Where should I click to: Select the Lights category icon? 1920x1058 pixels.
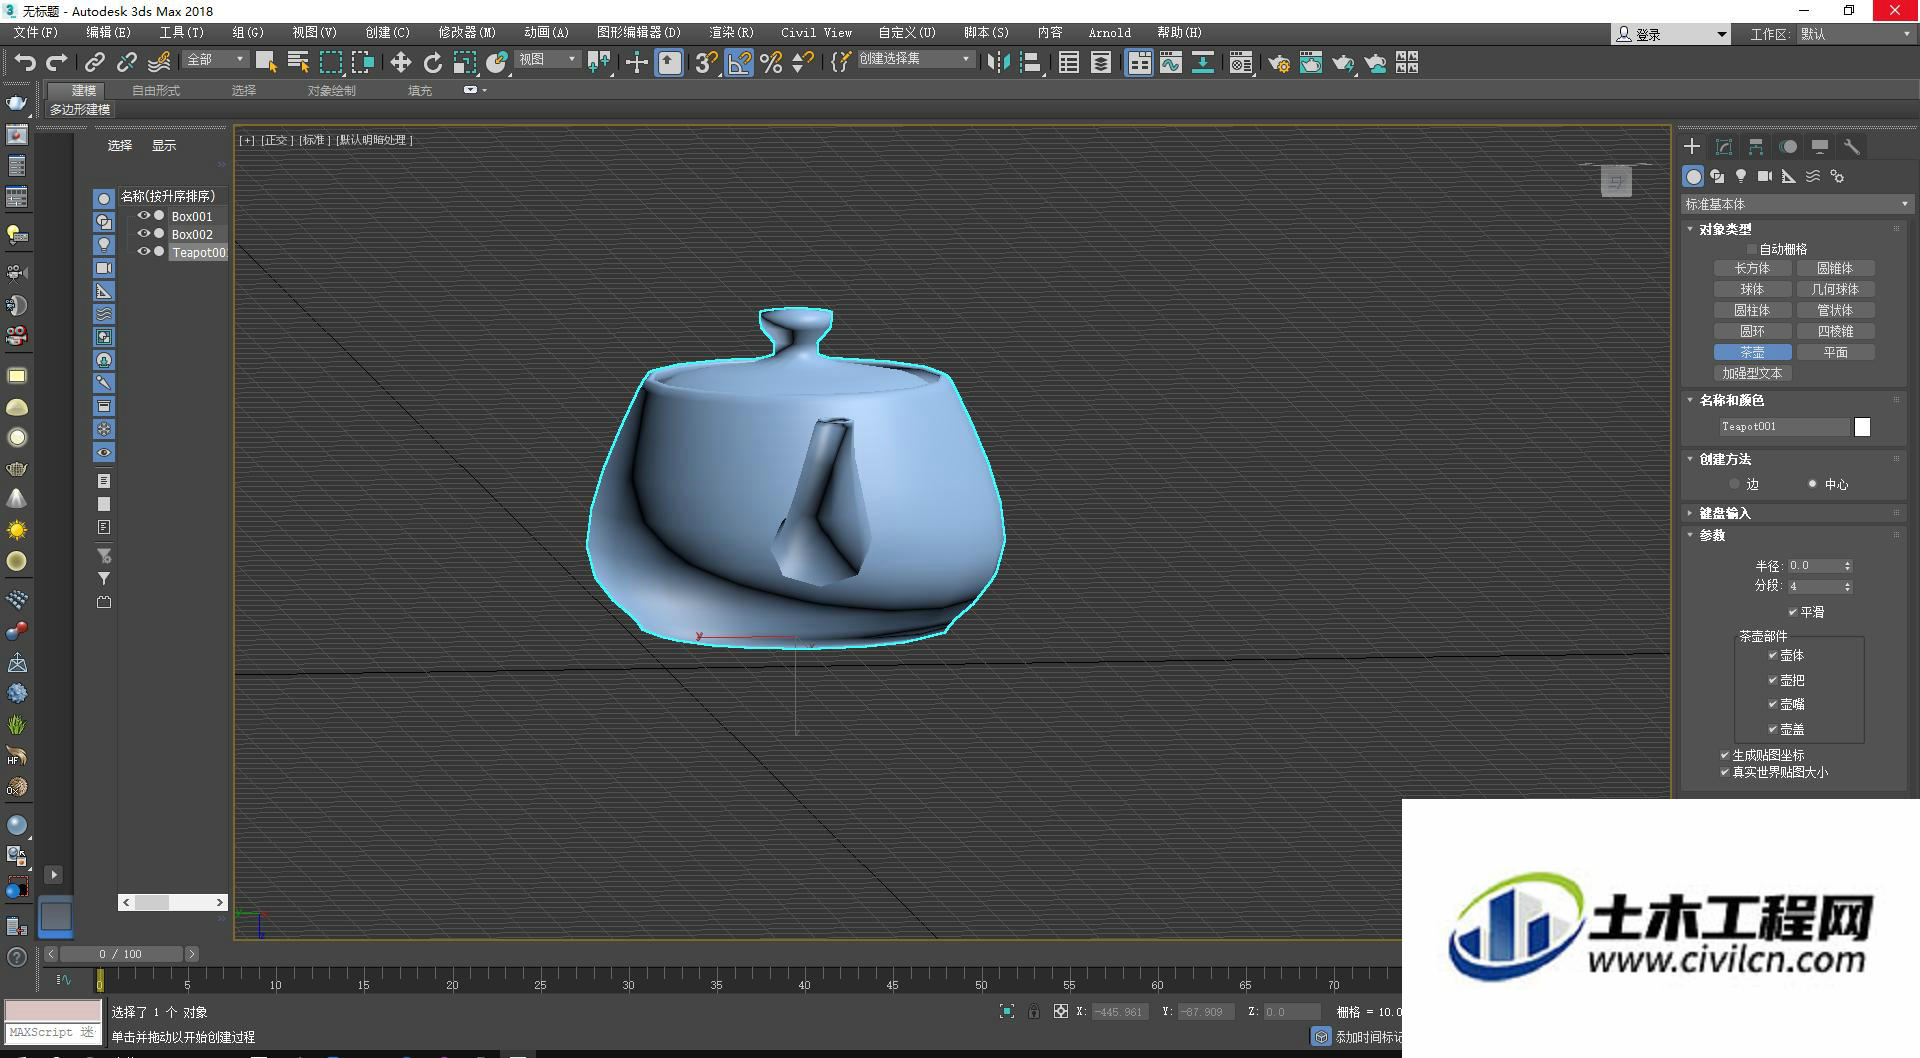pos(1741,176)
